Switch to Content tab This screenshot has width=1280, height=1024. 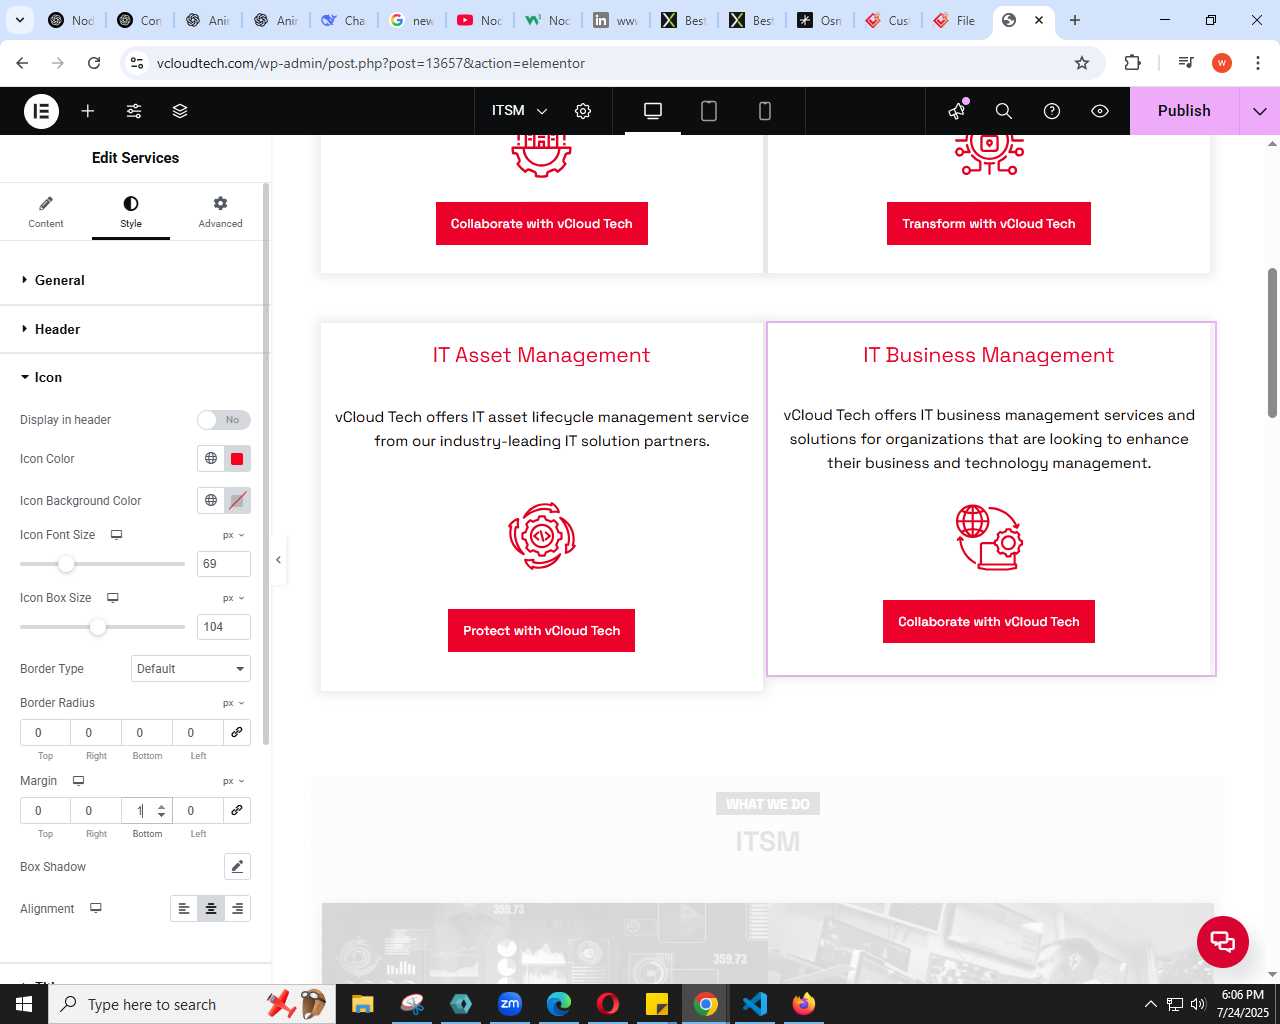tap(46, 212)
